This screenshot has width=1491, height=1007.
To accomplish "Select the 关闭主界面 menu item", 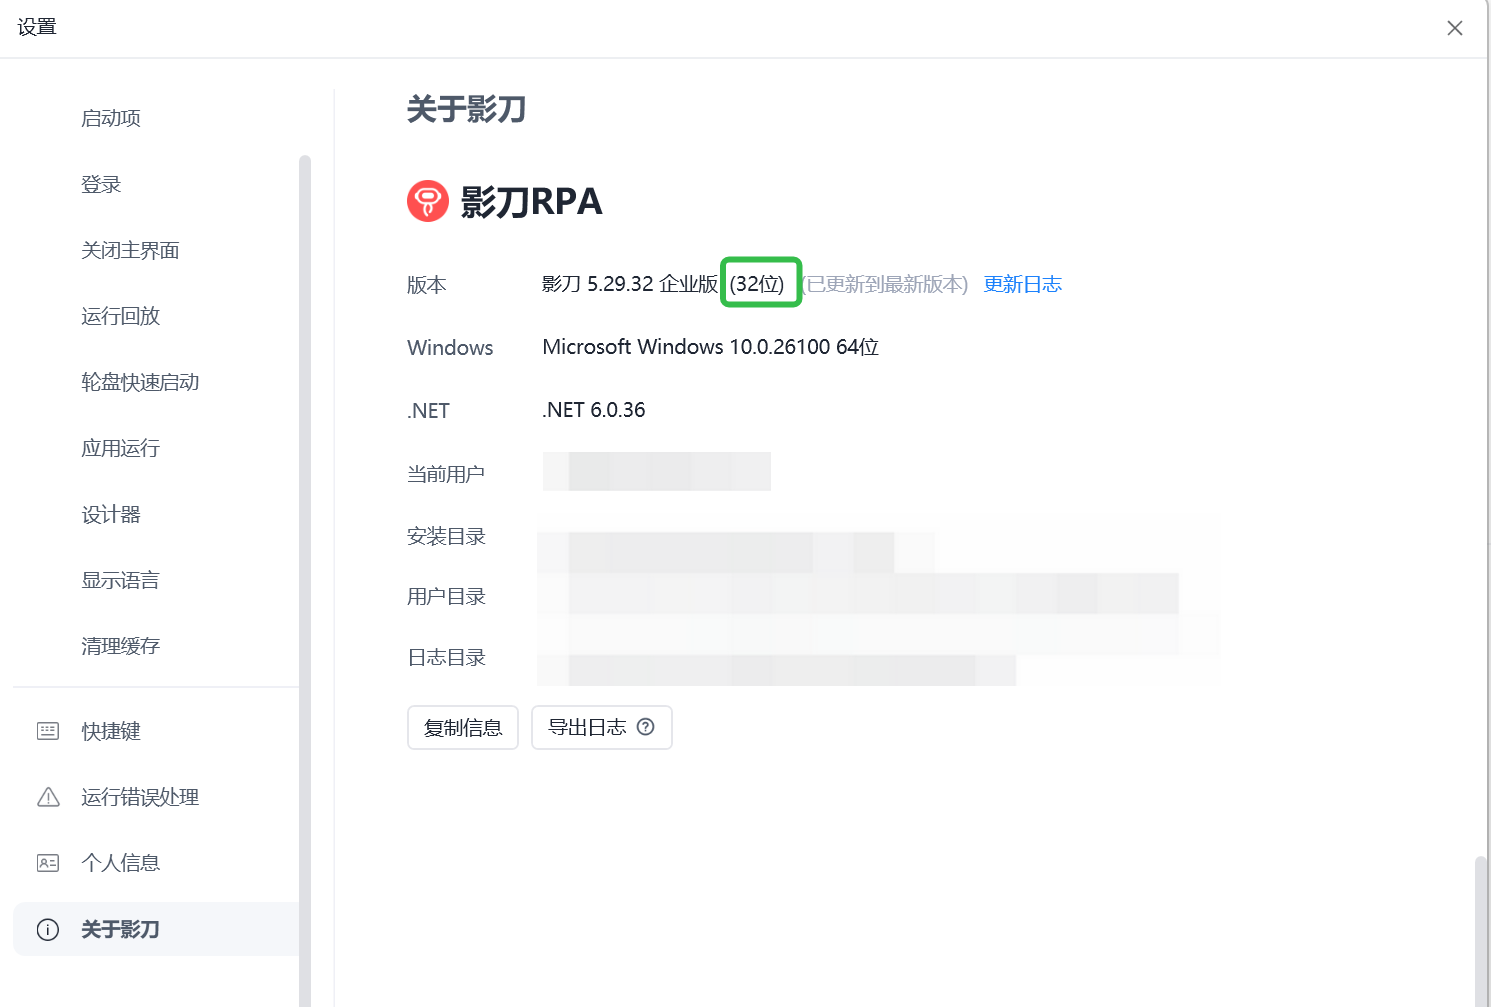I will pos(130,250).
